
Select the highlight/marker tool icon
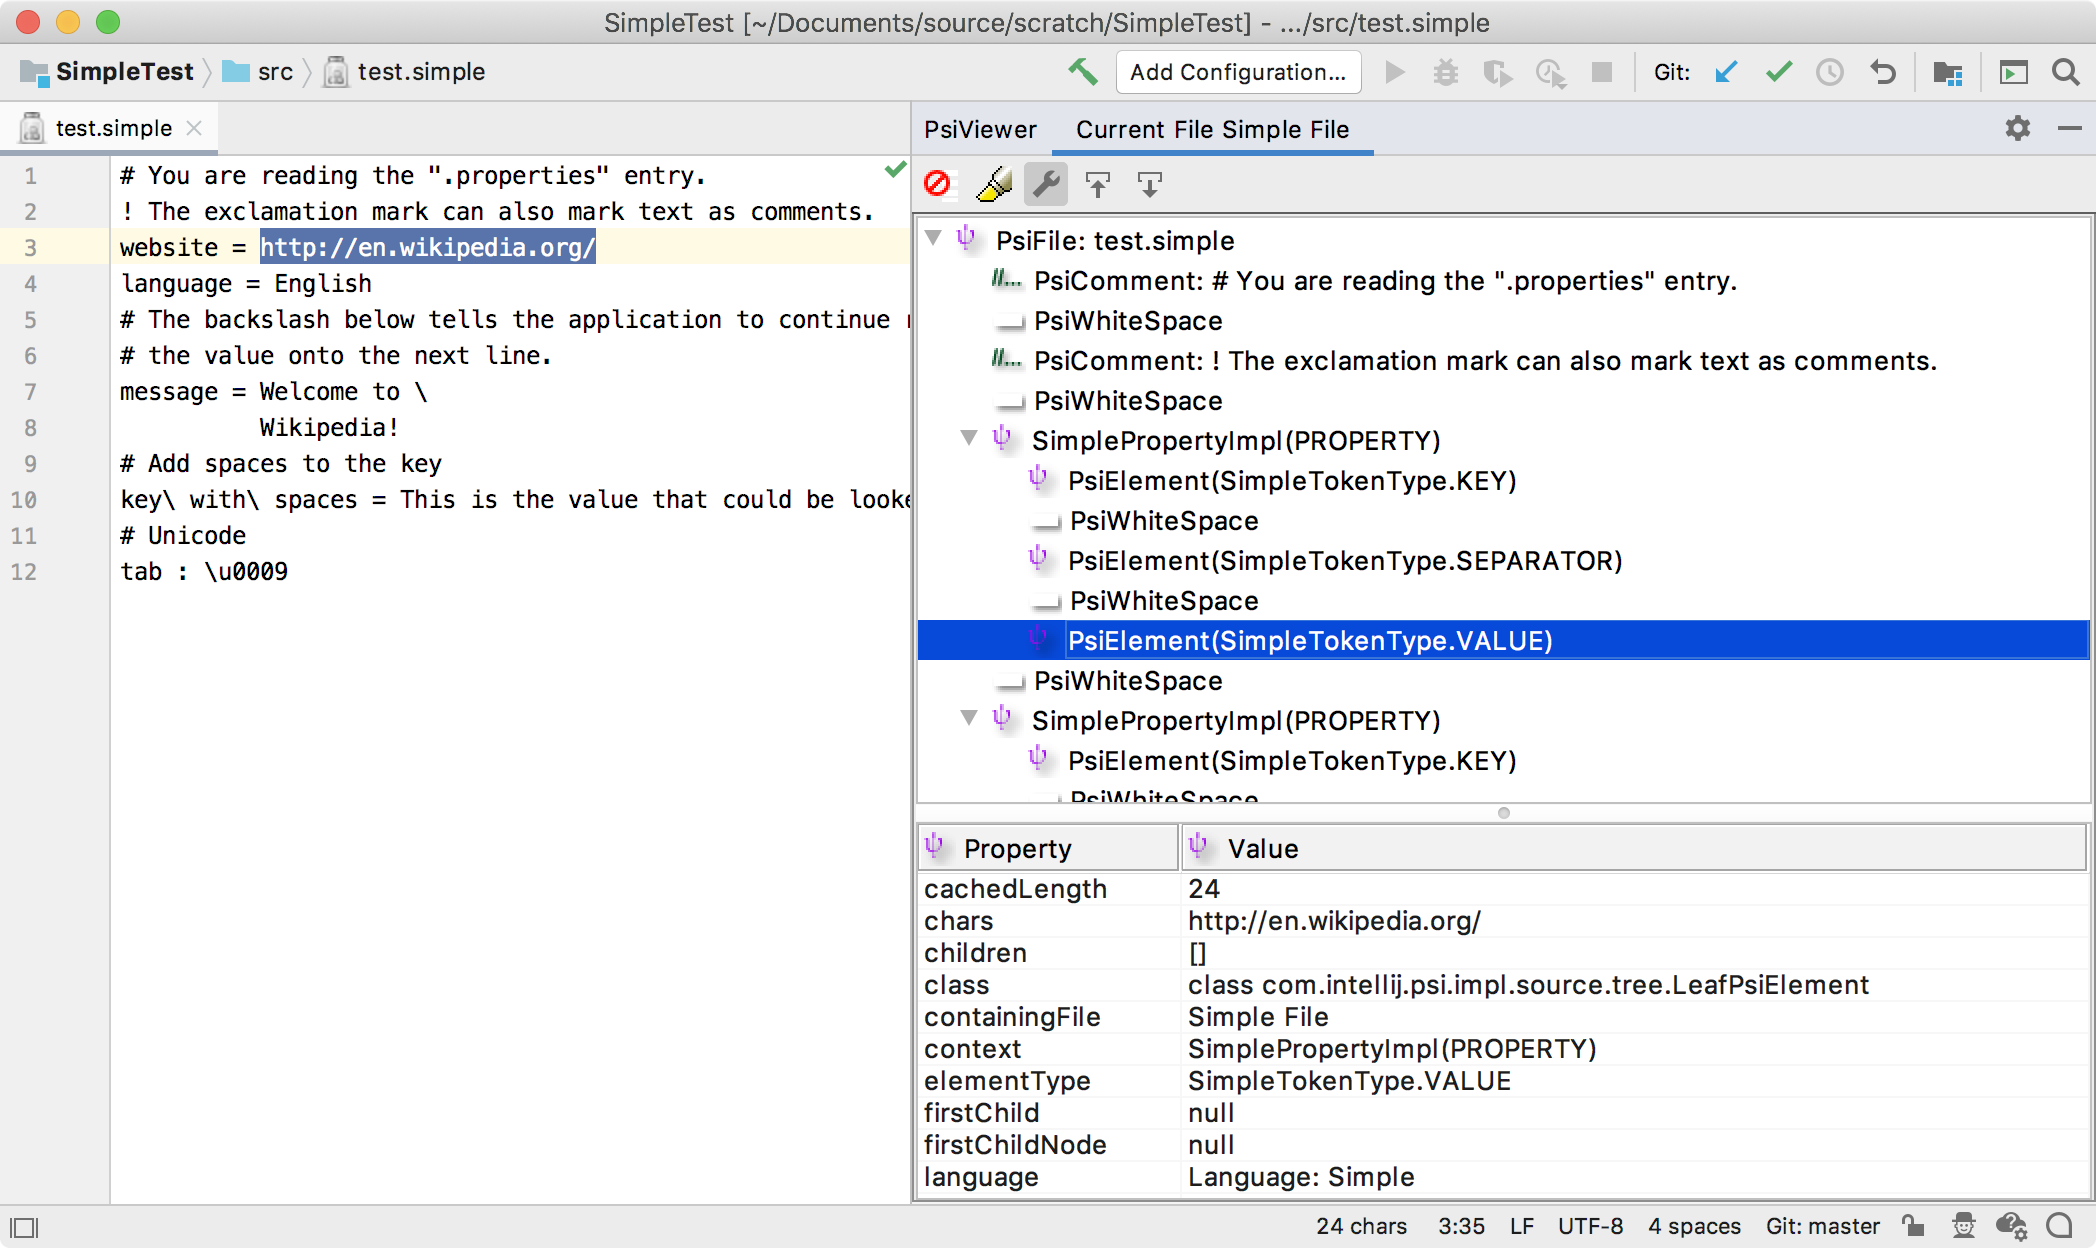tap(992, 183)
